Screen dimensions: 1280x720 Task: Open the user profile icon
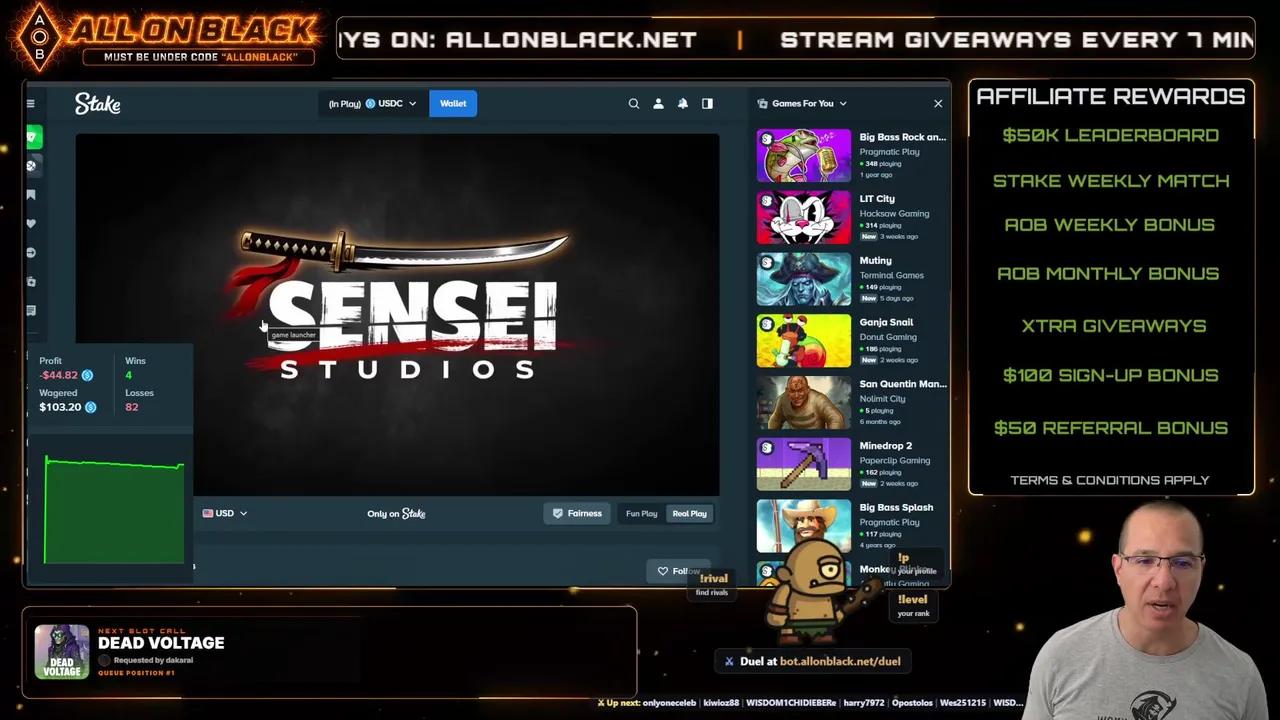pyautogui.click(x=658, y=104)
